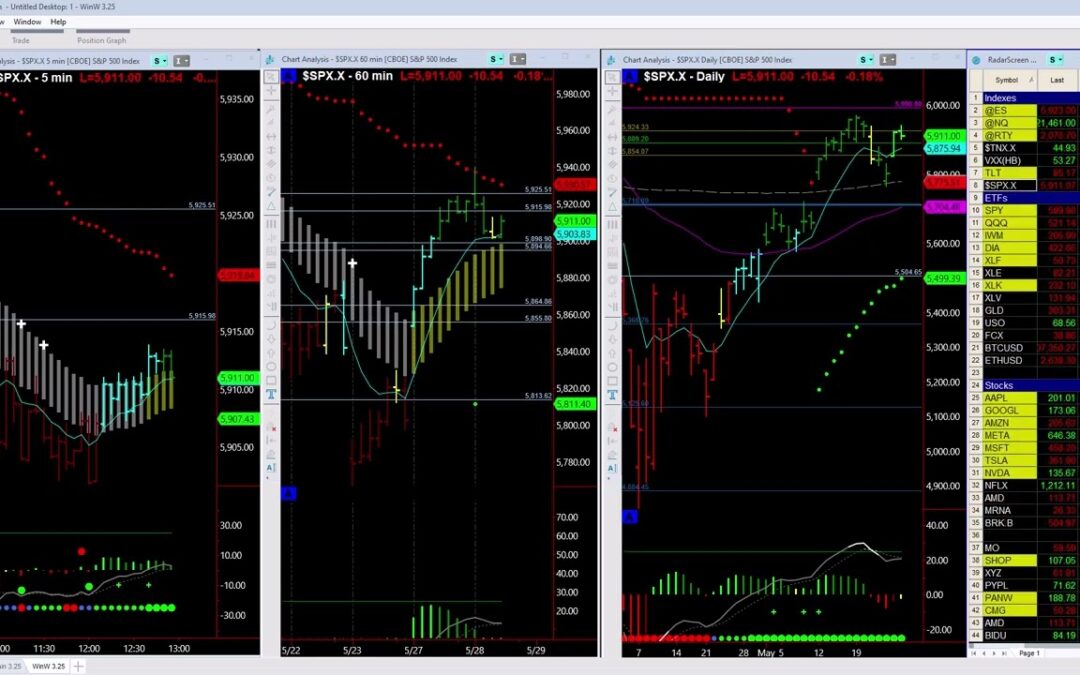The image size is (1080, 675).
Task: Open the Help menu
Action: pyautogui.click(x=58, y=21)
